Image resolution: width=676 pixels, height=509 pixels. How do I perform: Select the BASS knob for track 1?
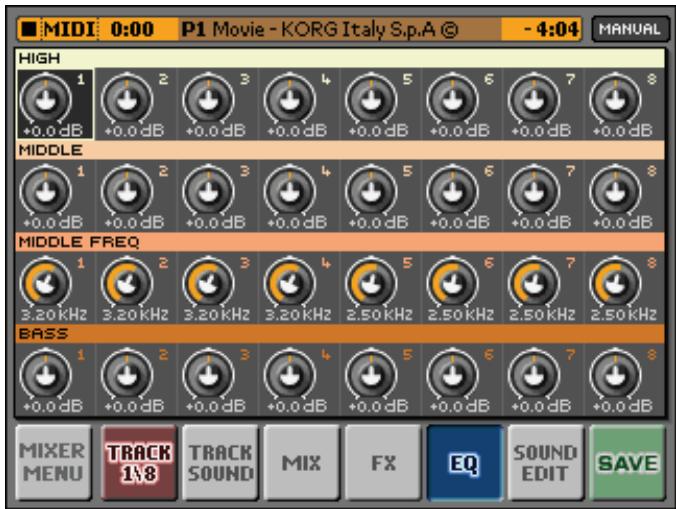click(46, 375)
